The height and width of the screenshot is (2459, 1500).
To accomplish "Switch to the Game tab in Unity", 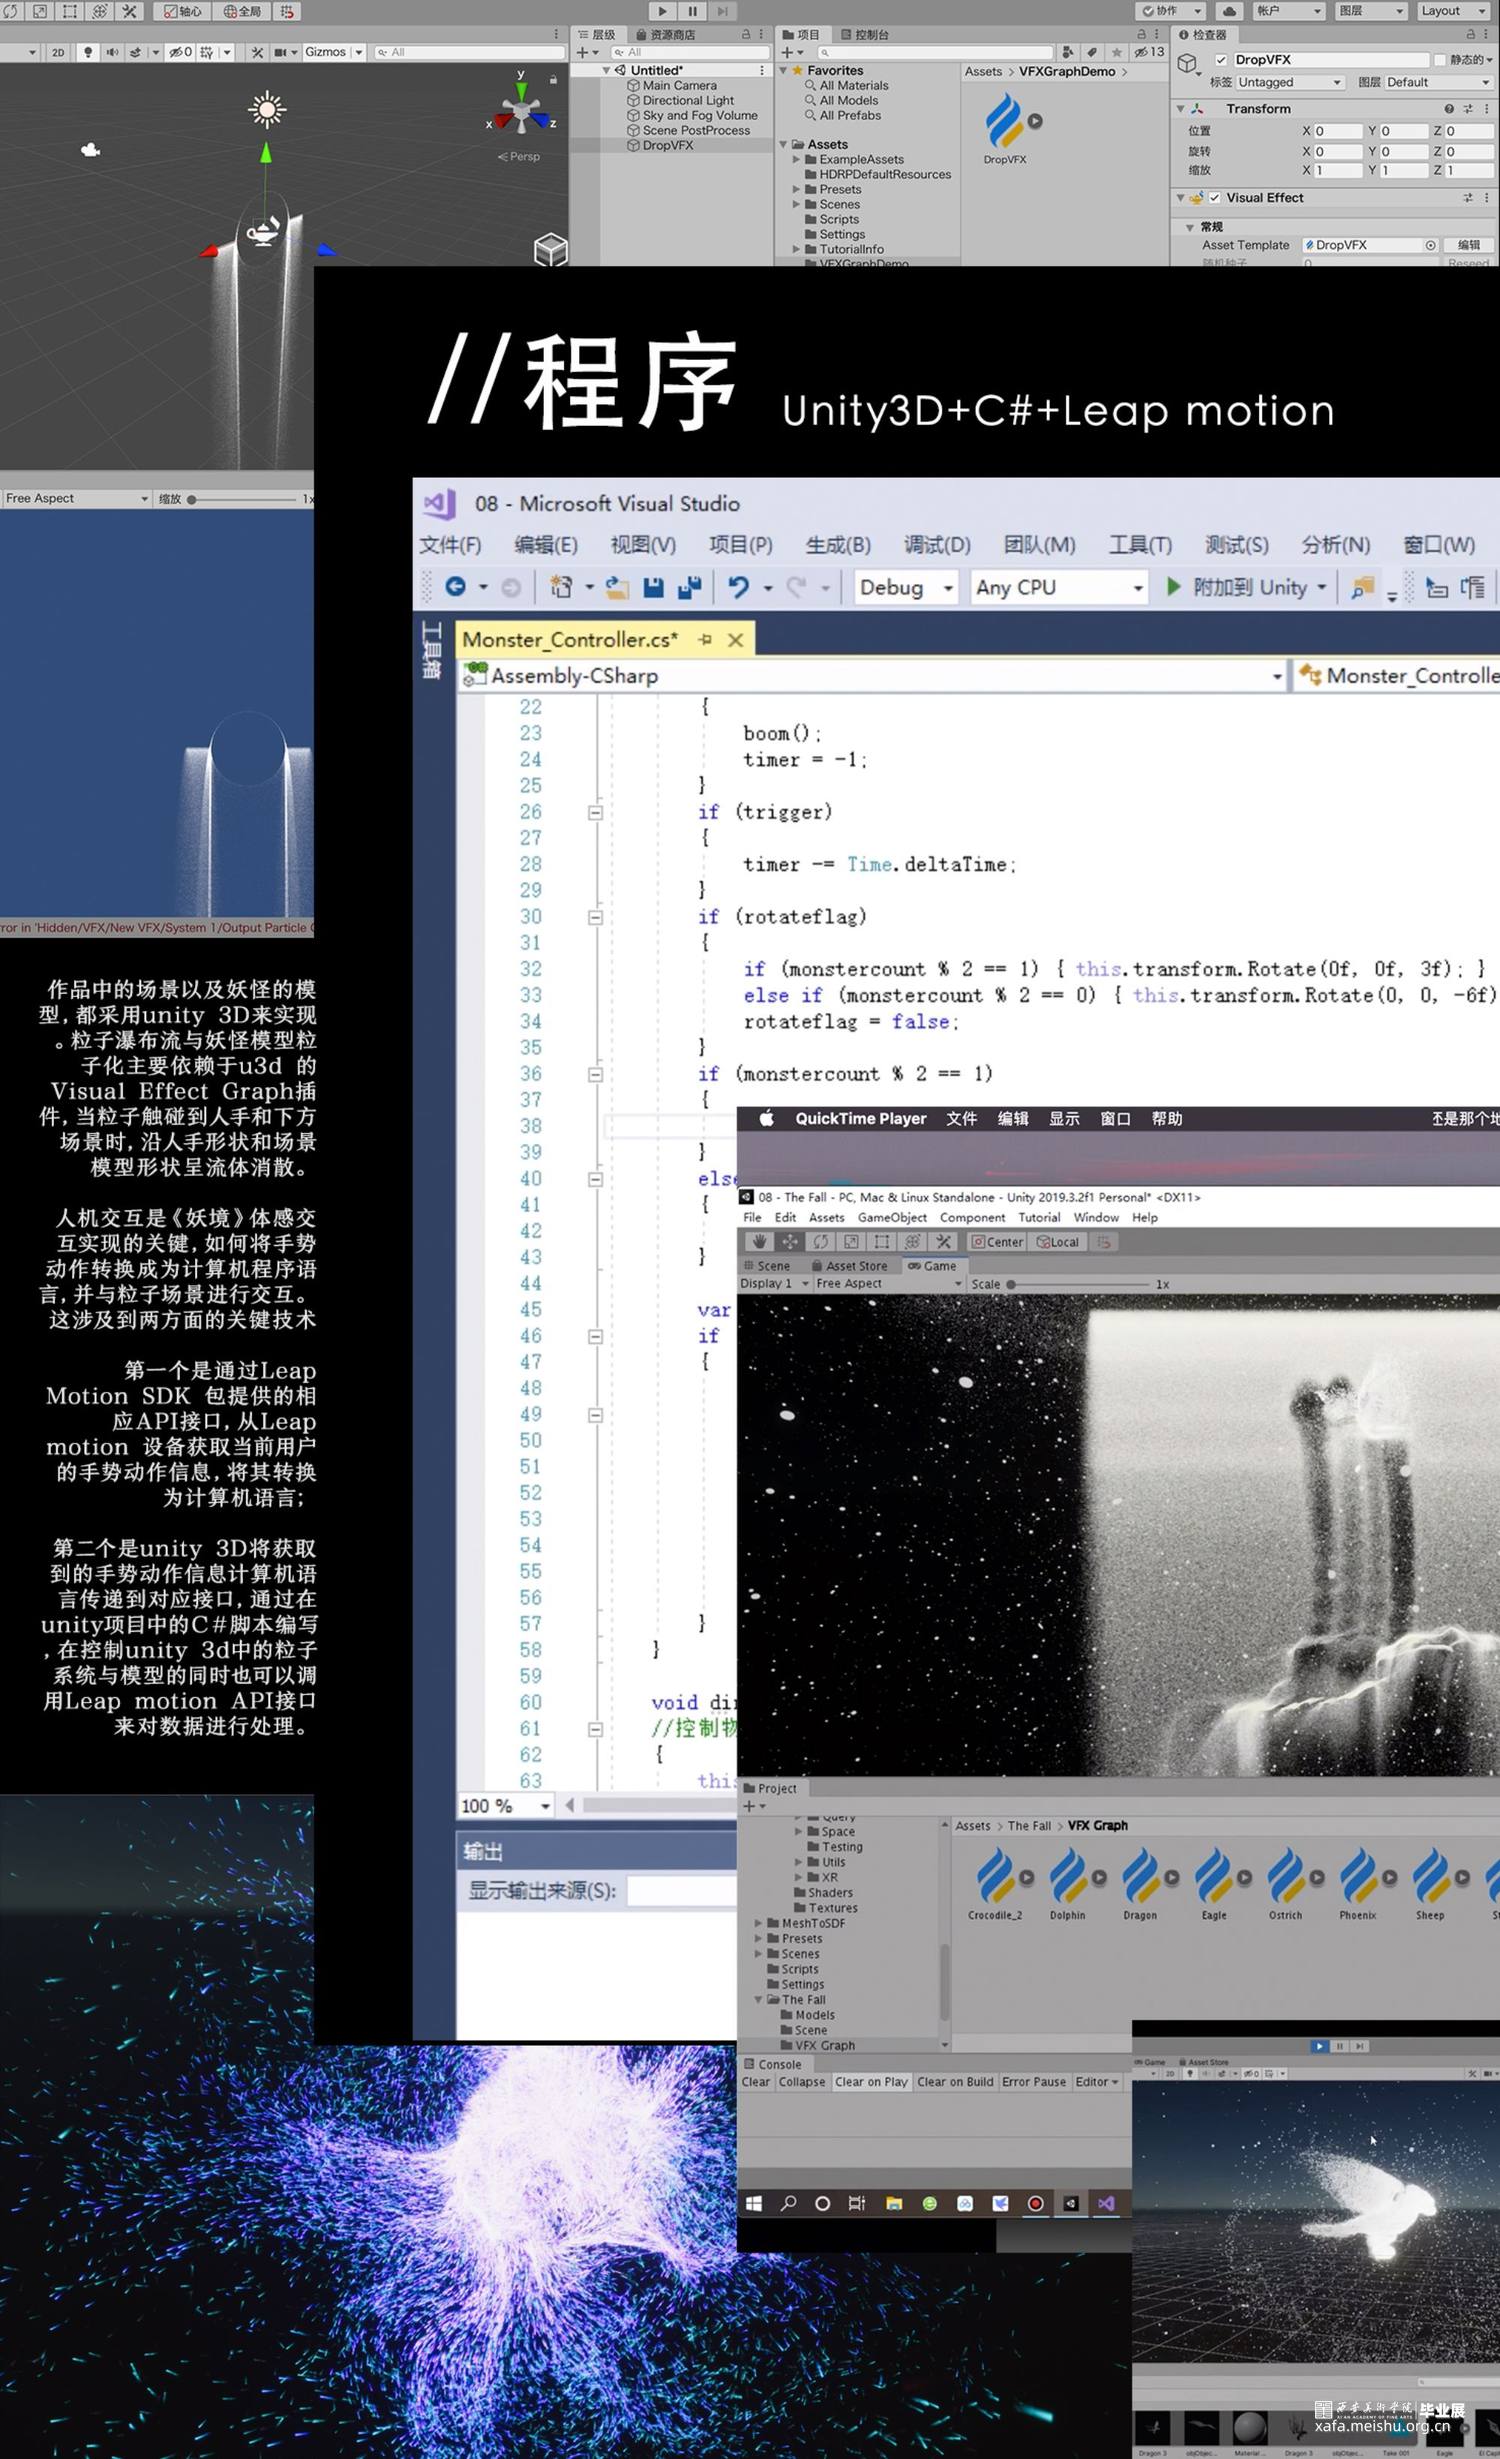I will tap(932, 1266).
